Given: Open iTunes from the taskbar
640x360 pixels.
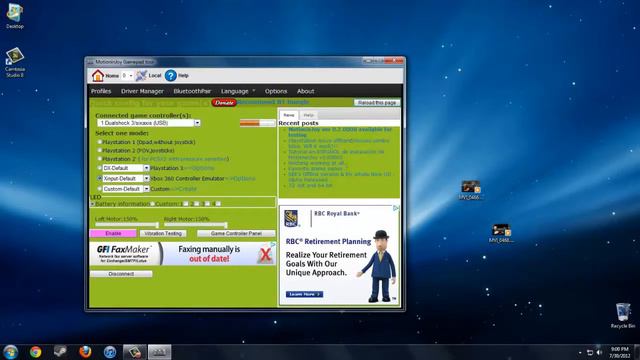Looking at the screenshot, I should click(x=110, y=352).
